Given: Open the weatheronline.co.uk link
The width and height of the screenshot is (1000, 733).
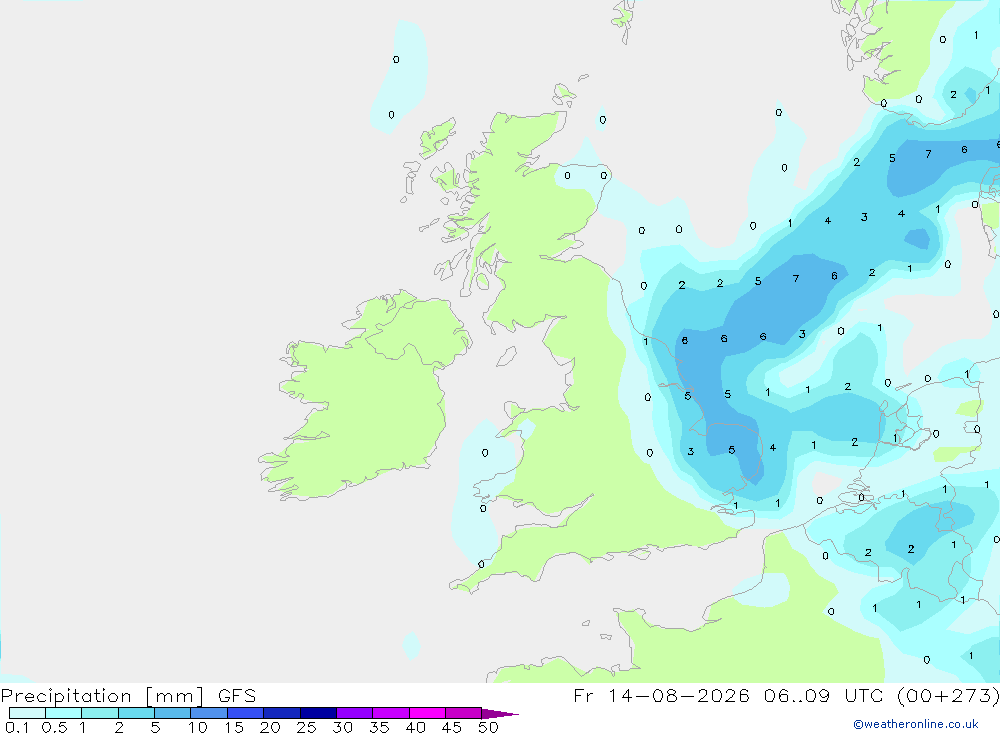Looking at the screenshot, I should coord(916,724).
